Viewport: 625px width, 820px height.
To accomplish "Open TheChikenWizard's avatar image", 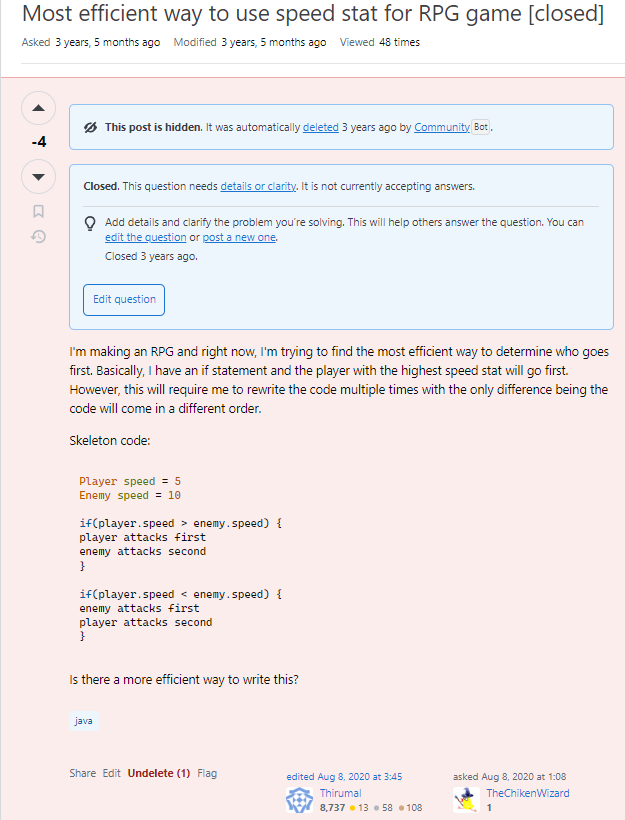I will coord(465,800).
